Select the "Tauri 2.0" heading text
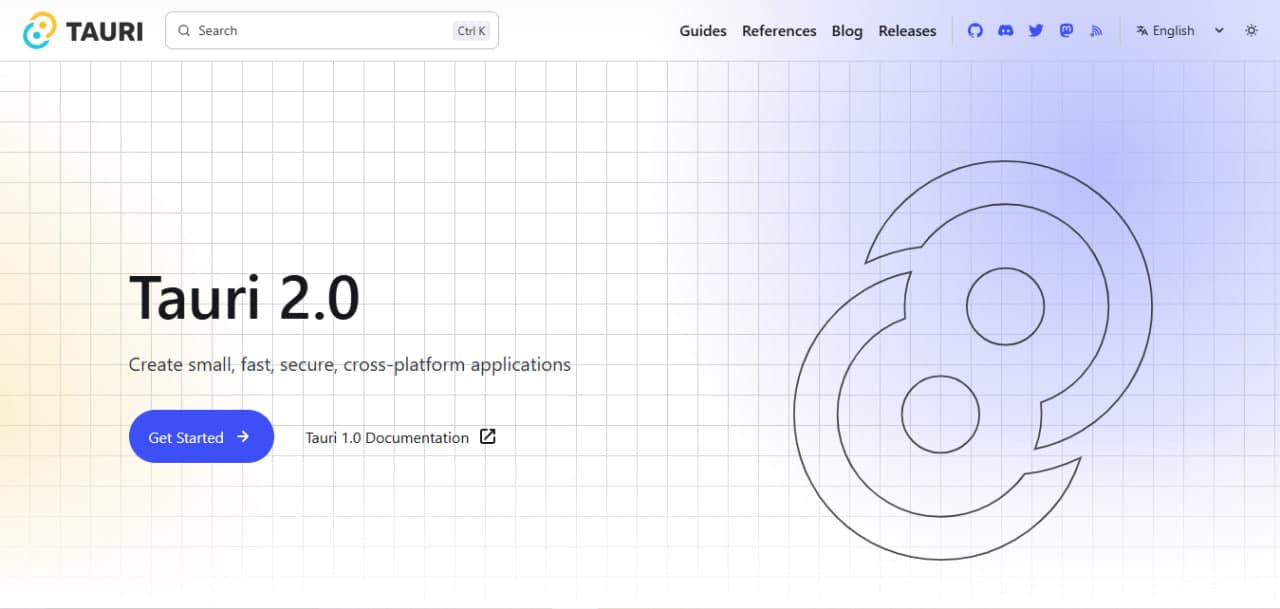The image size is (1280, 609). tap(244, 298)
